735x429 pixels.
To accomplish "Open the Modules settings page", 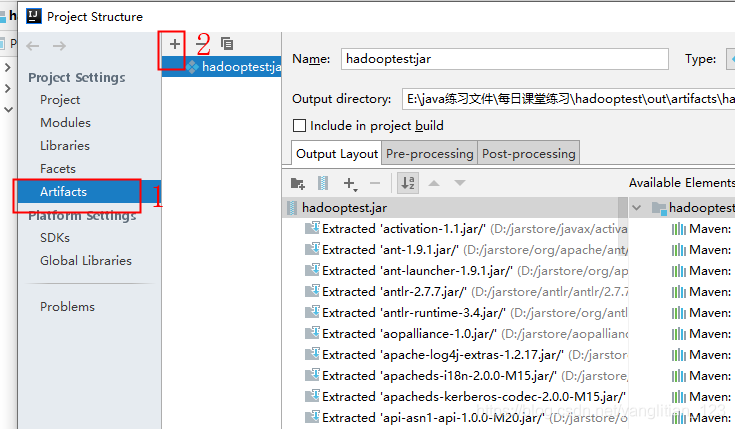I will (x=65, y=123).
